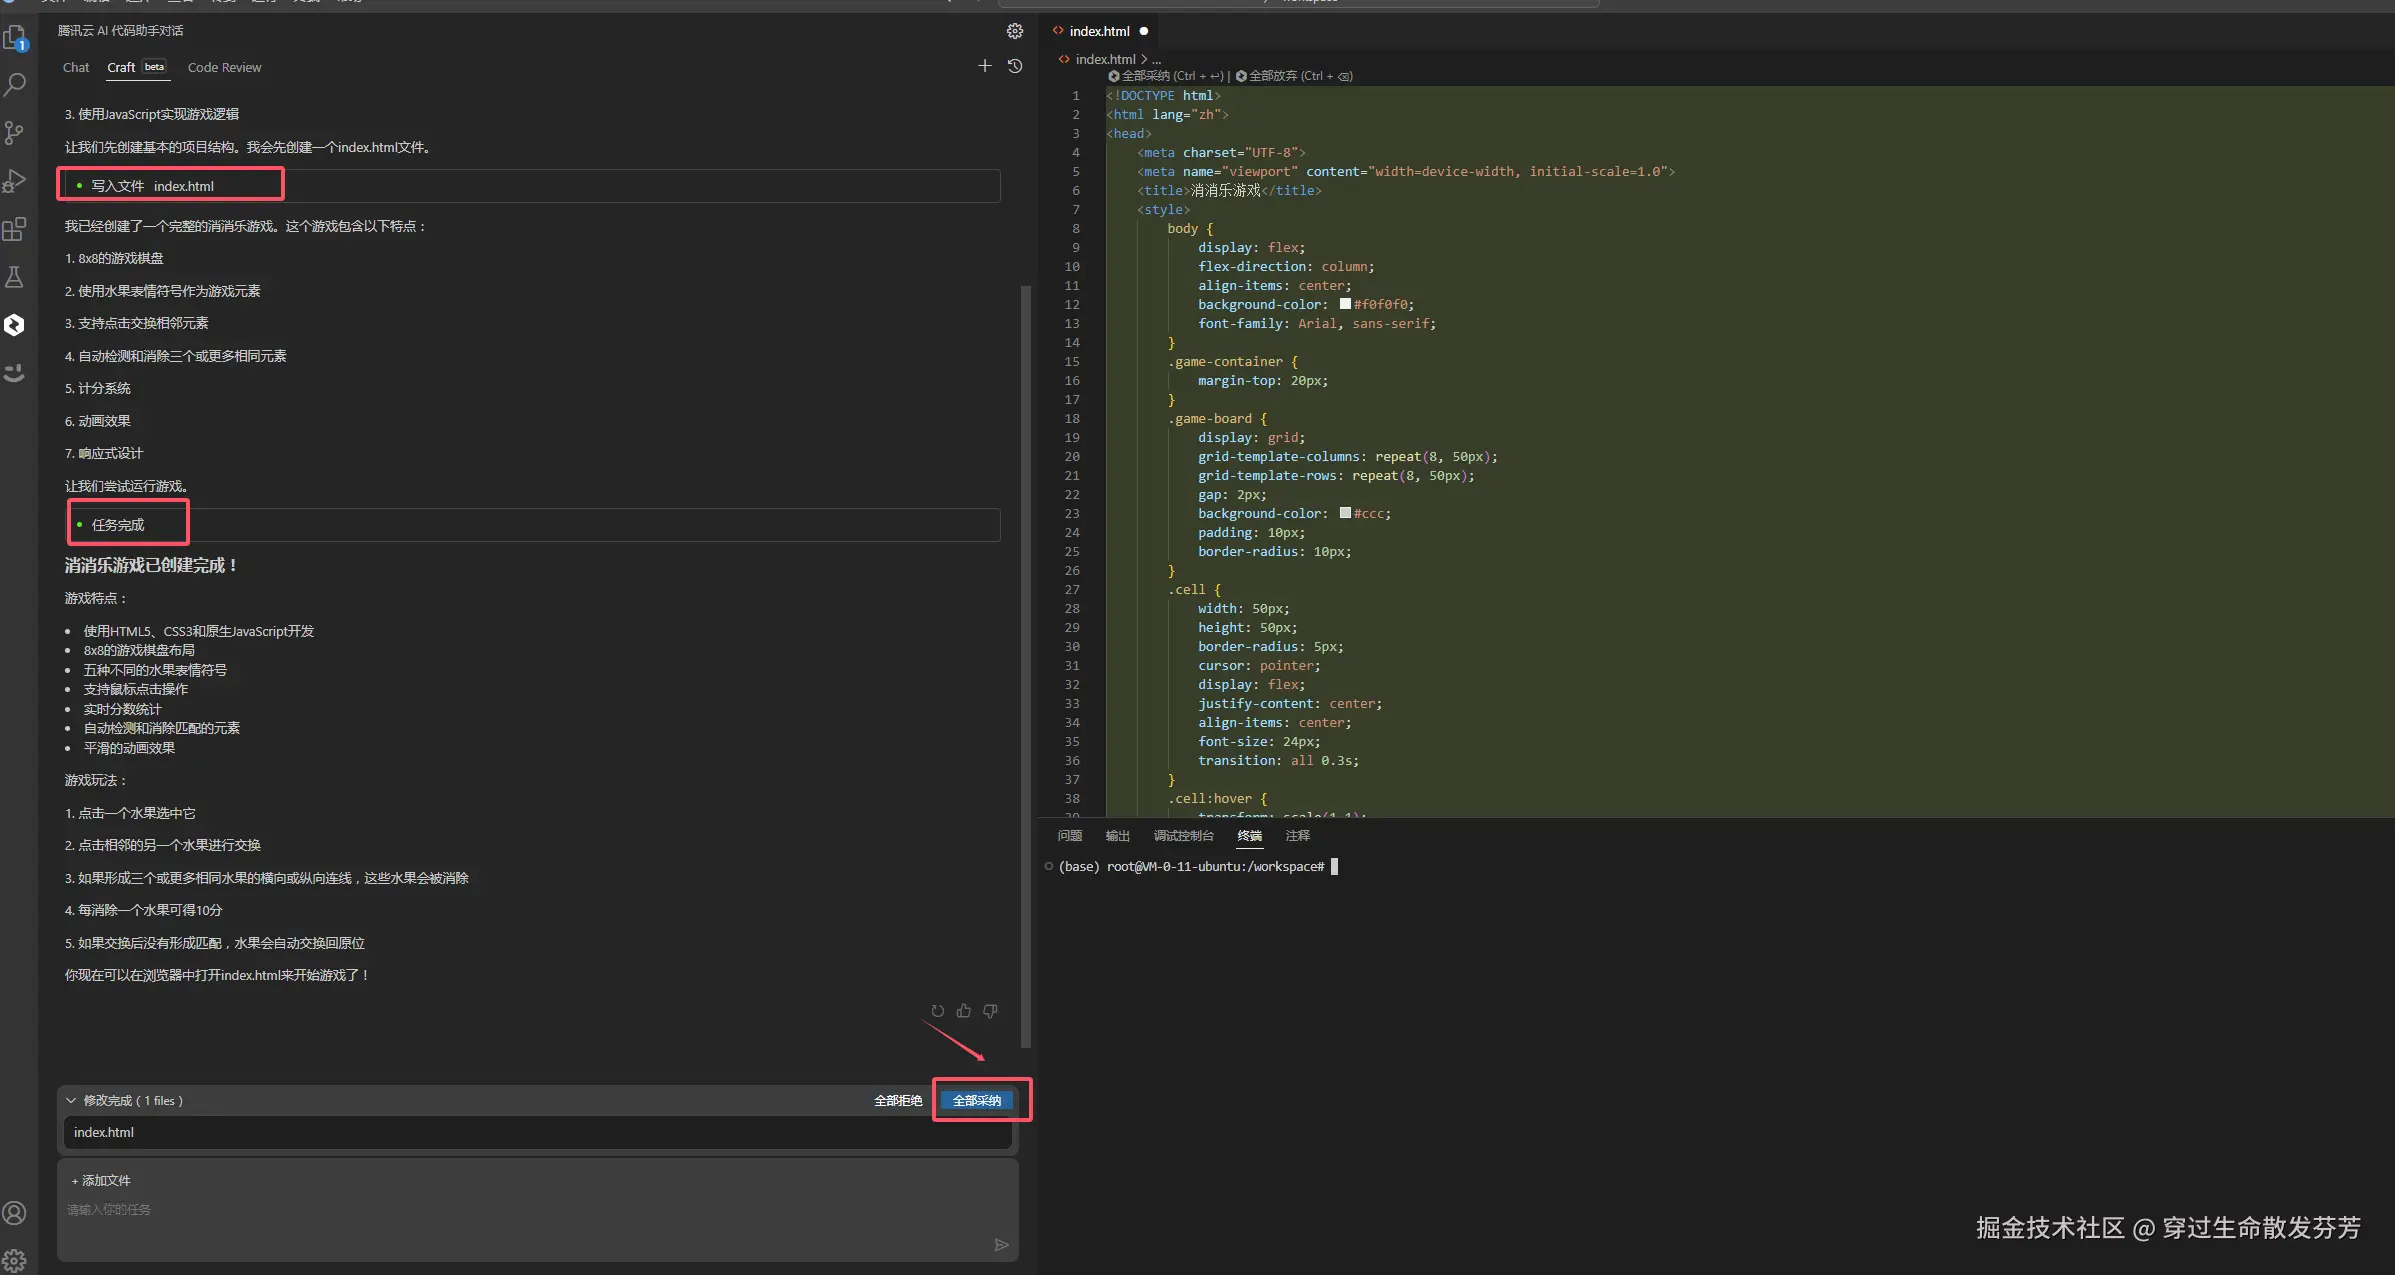Click the chat history clock icon

1015,67
